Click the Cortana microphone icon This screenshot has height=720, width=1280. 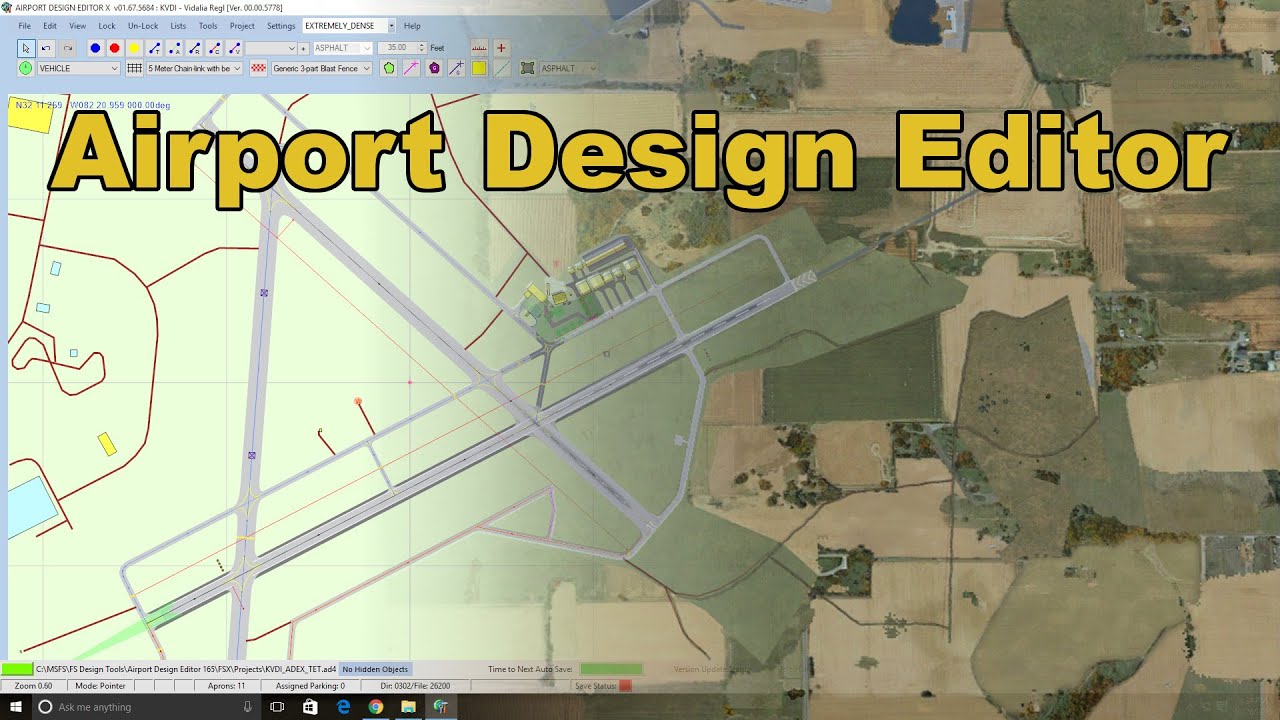pos(247,707)
